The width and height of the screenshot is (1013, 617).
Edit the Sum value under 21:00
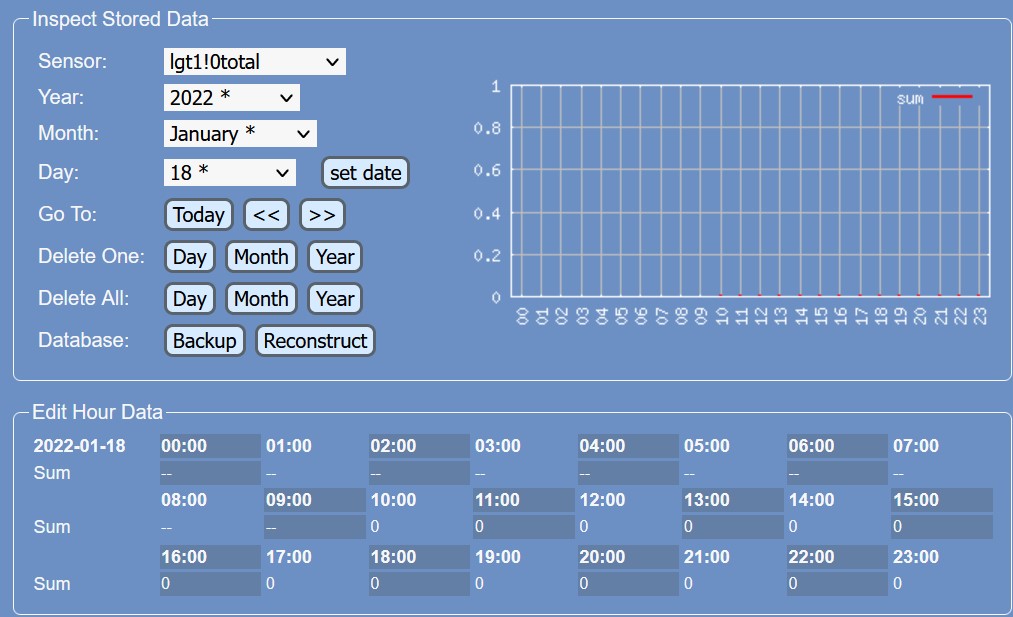click(733, 584)
